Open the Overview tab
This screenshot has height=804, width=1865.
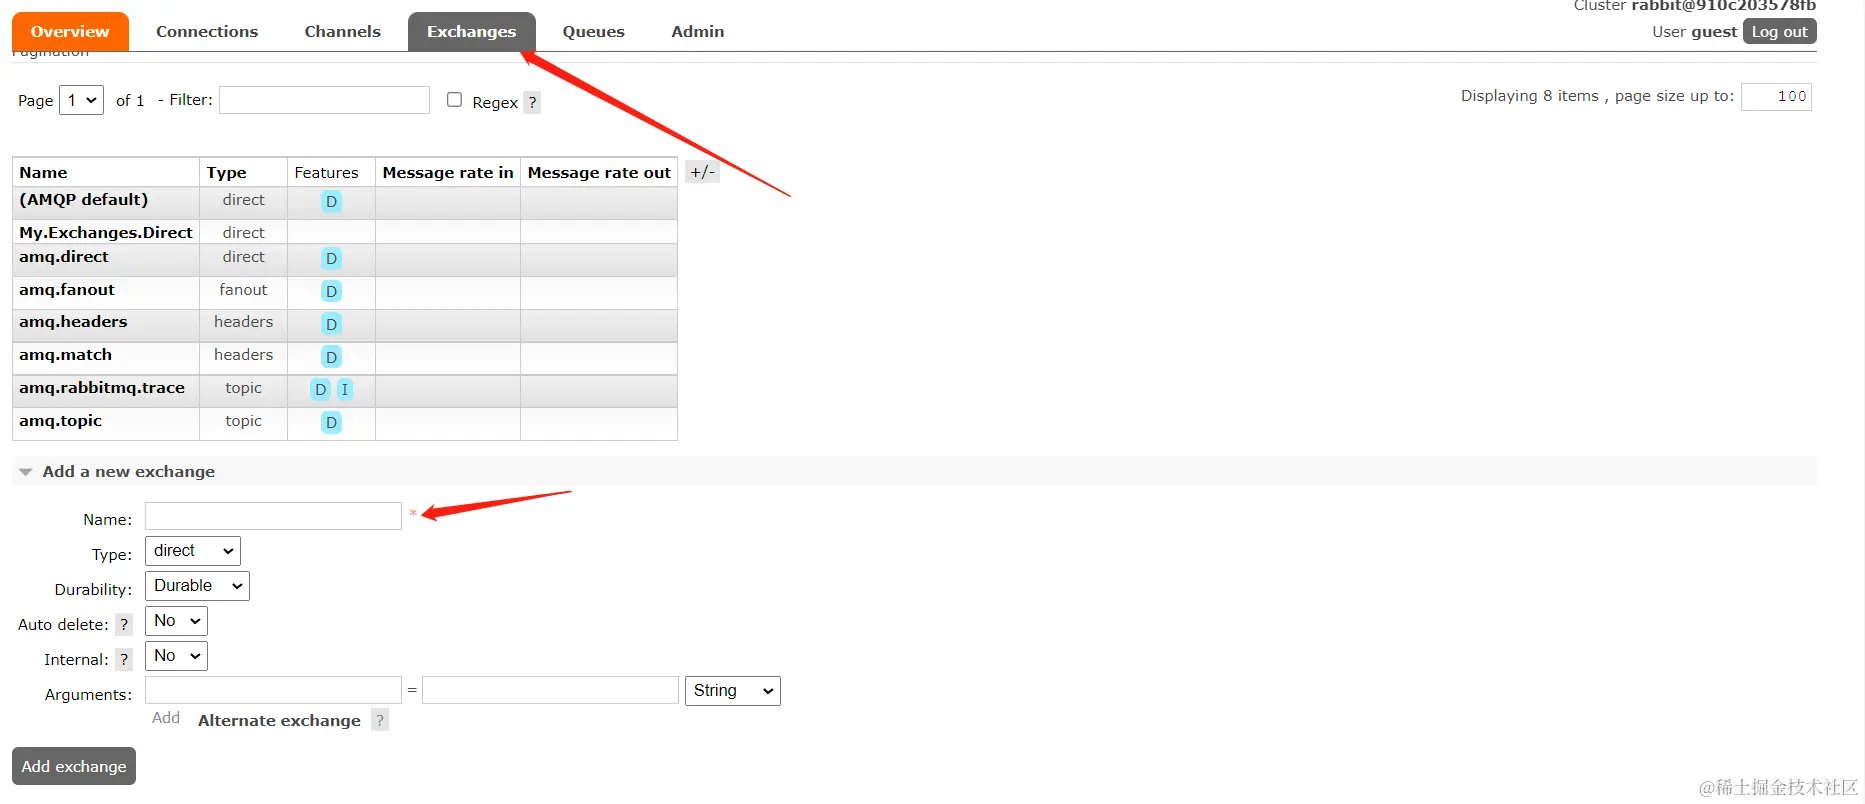coord(70,31)
